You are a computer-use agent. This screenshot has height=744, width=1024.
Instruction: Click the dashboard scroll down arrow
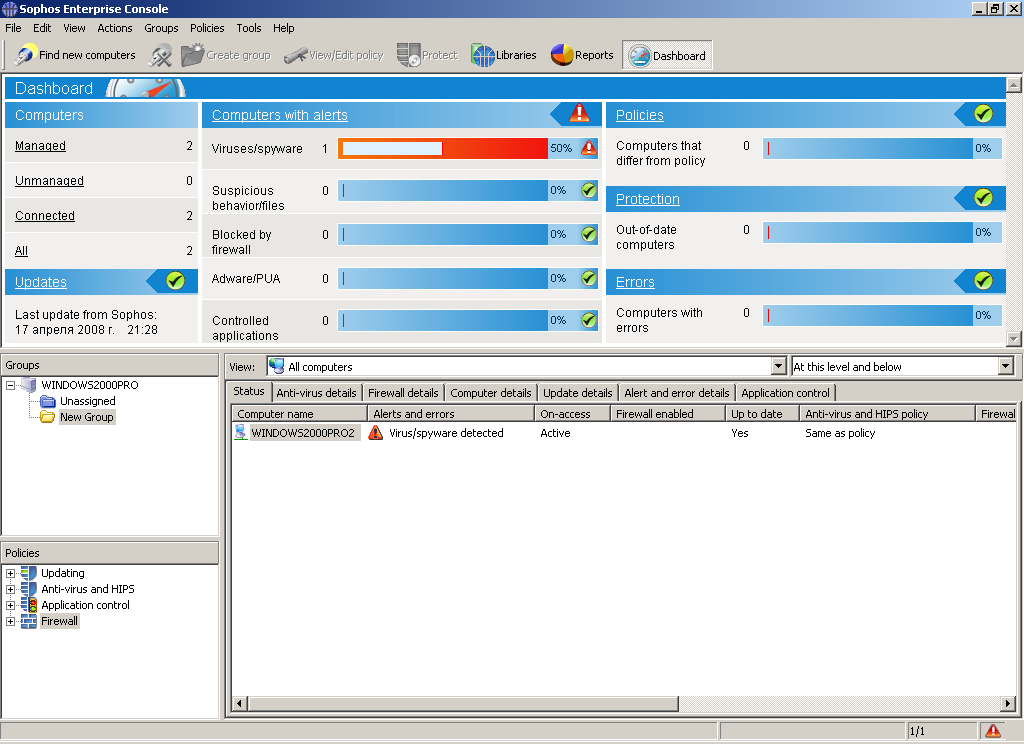point(1014,338)
